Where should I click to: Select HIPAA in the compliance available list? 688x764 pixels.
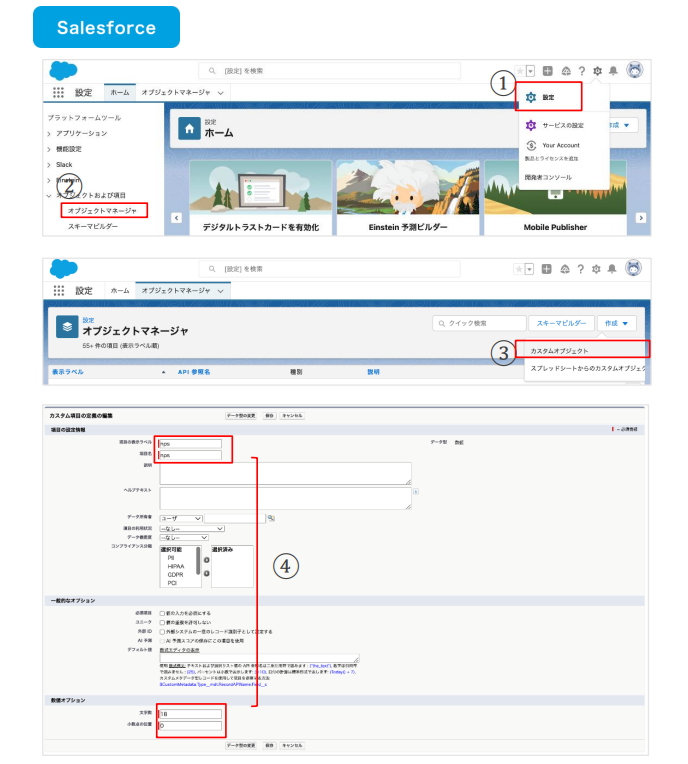pyautogui.click(x=176, y=567)
